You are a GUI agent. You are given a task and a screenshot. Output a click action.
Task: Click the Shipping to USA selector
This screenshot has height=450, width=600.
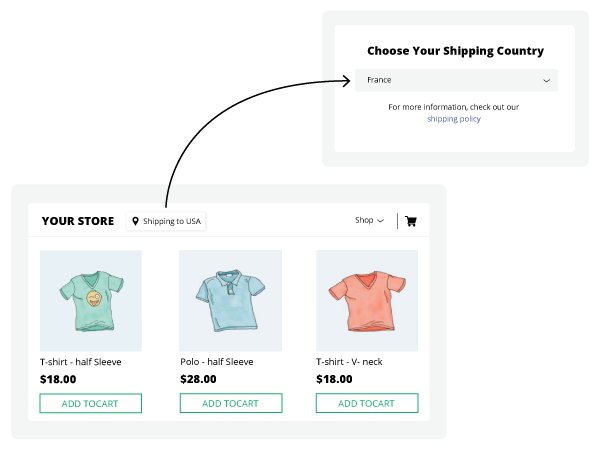click(166, 221)
